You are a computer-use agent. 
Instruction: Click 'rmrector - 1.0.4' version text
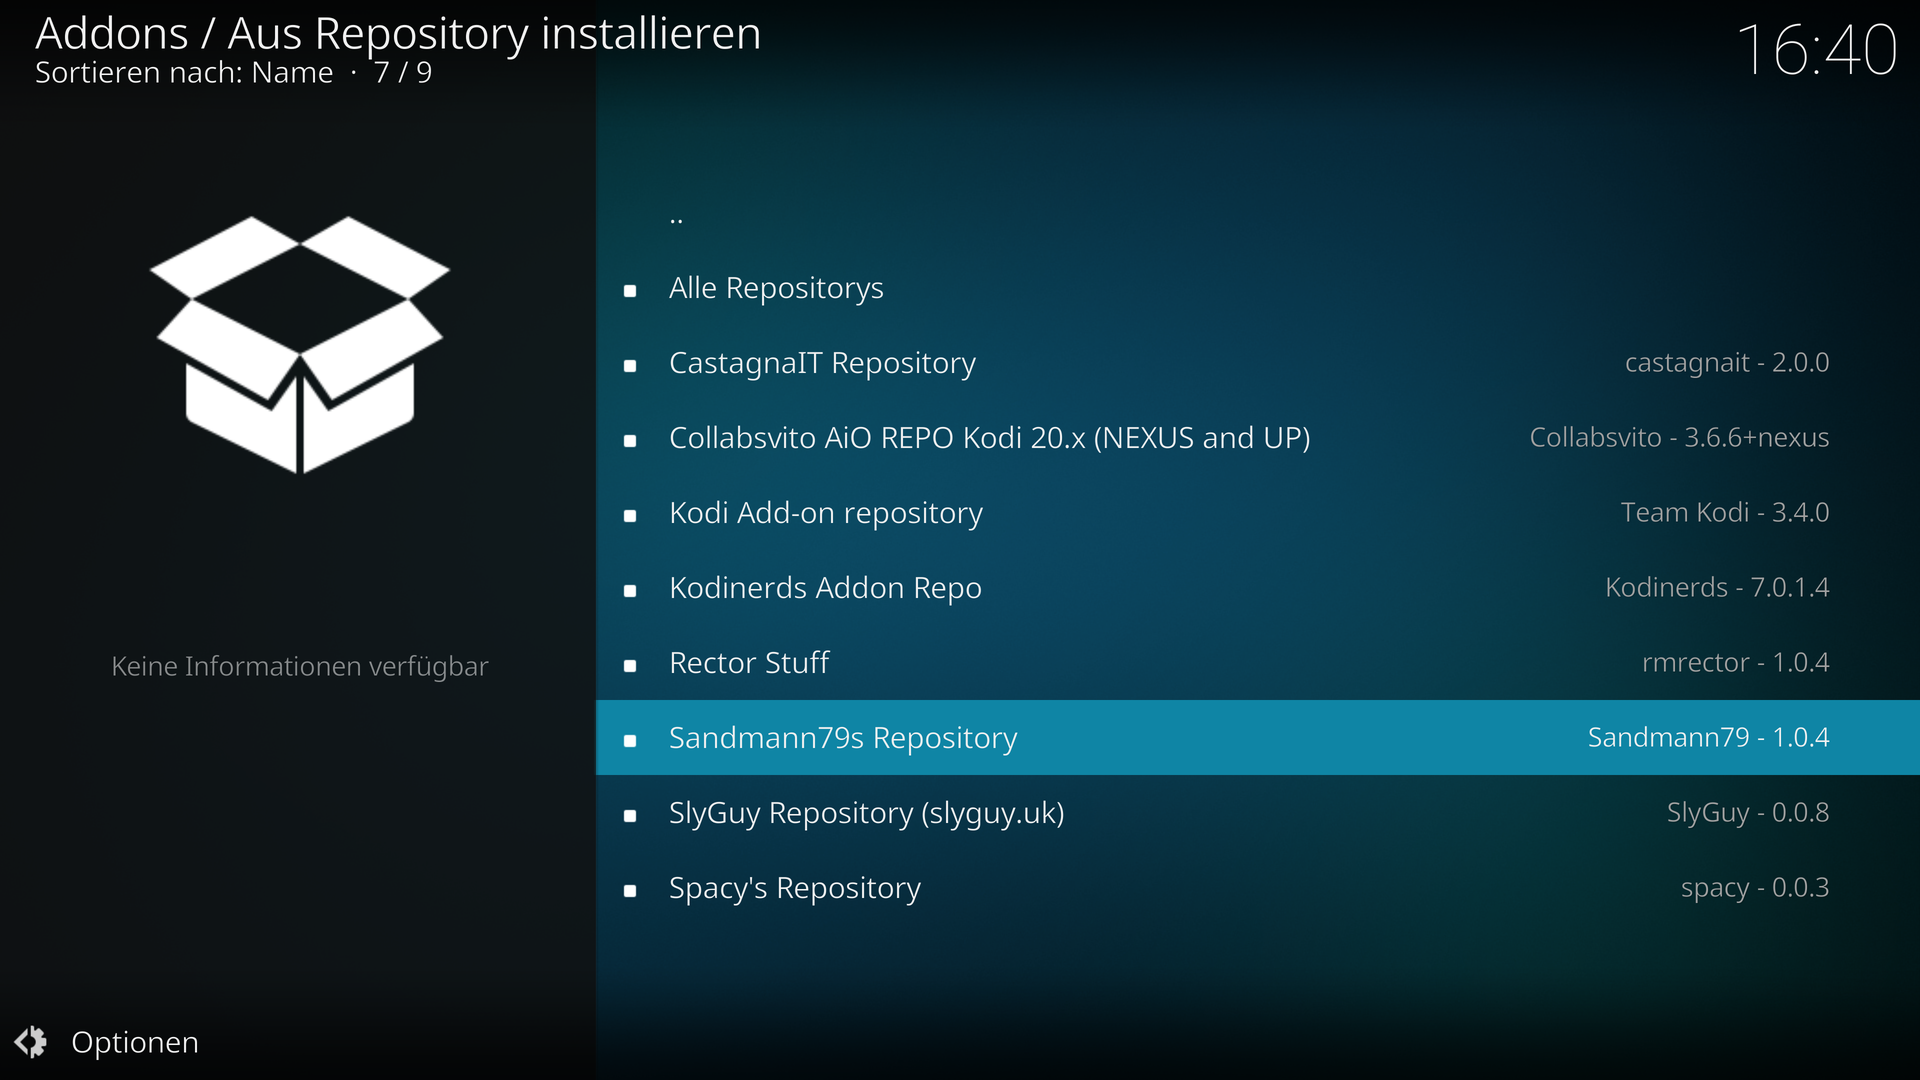tap(1736, 663)
